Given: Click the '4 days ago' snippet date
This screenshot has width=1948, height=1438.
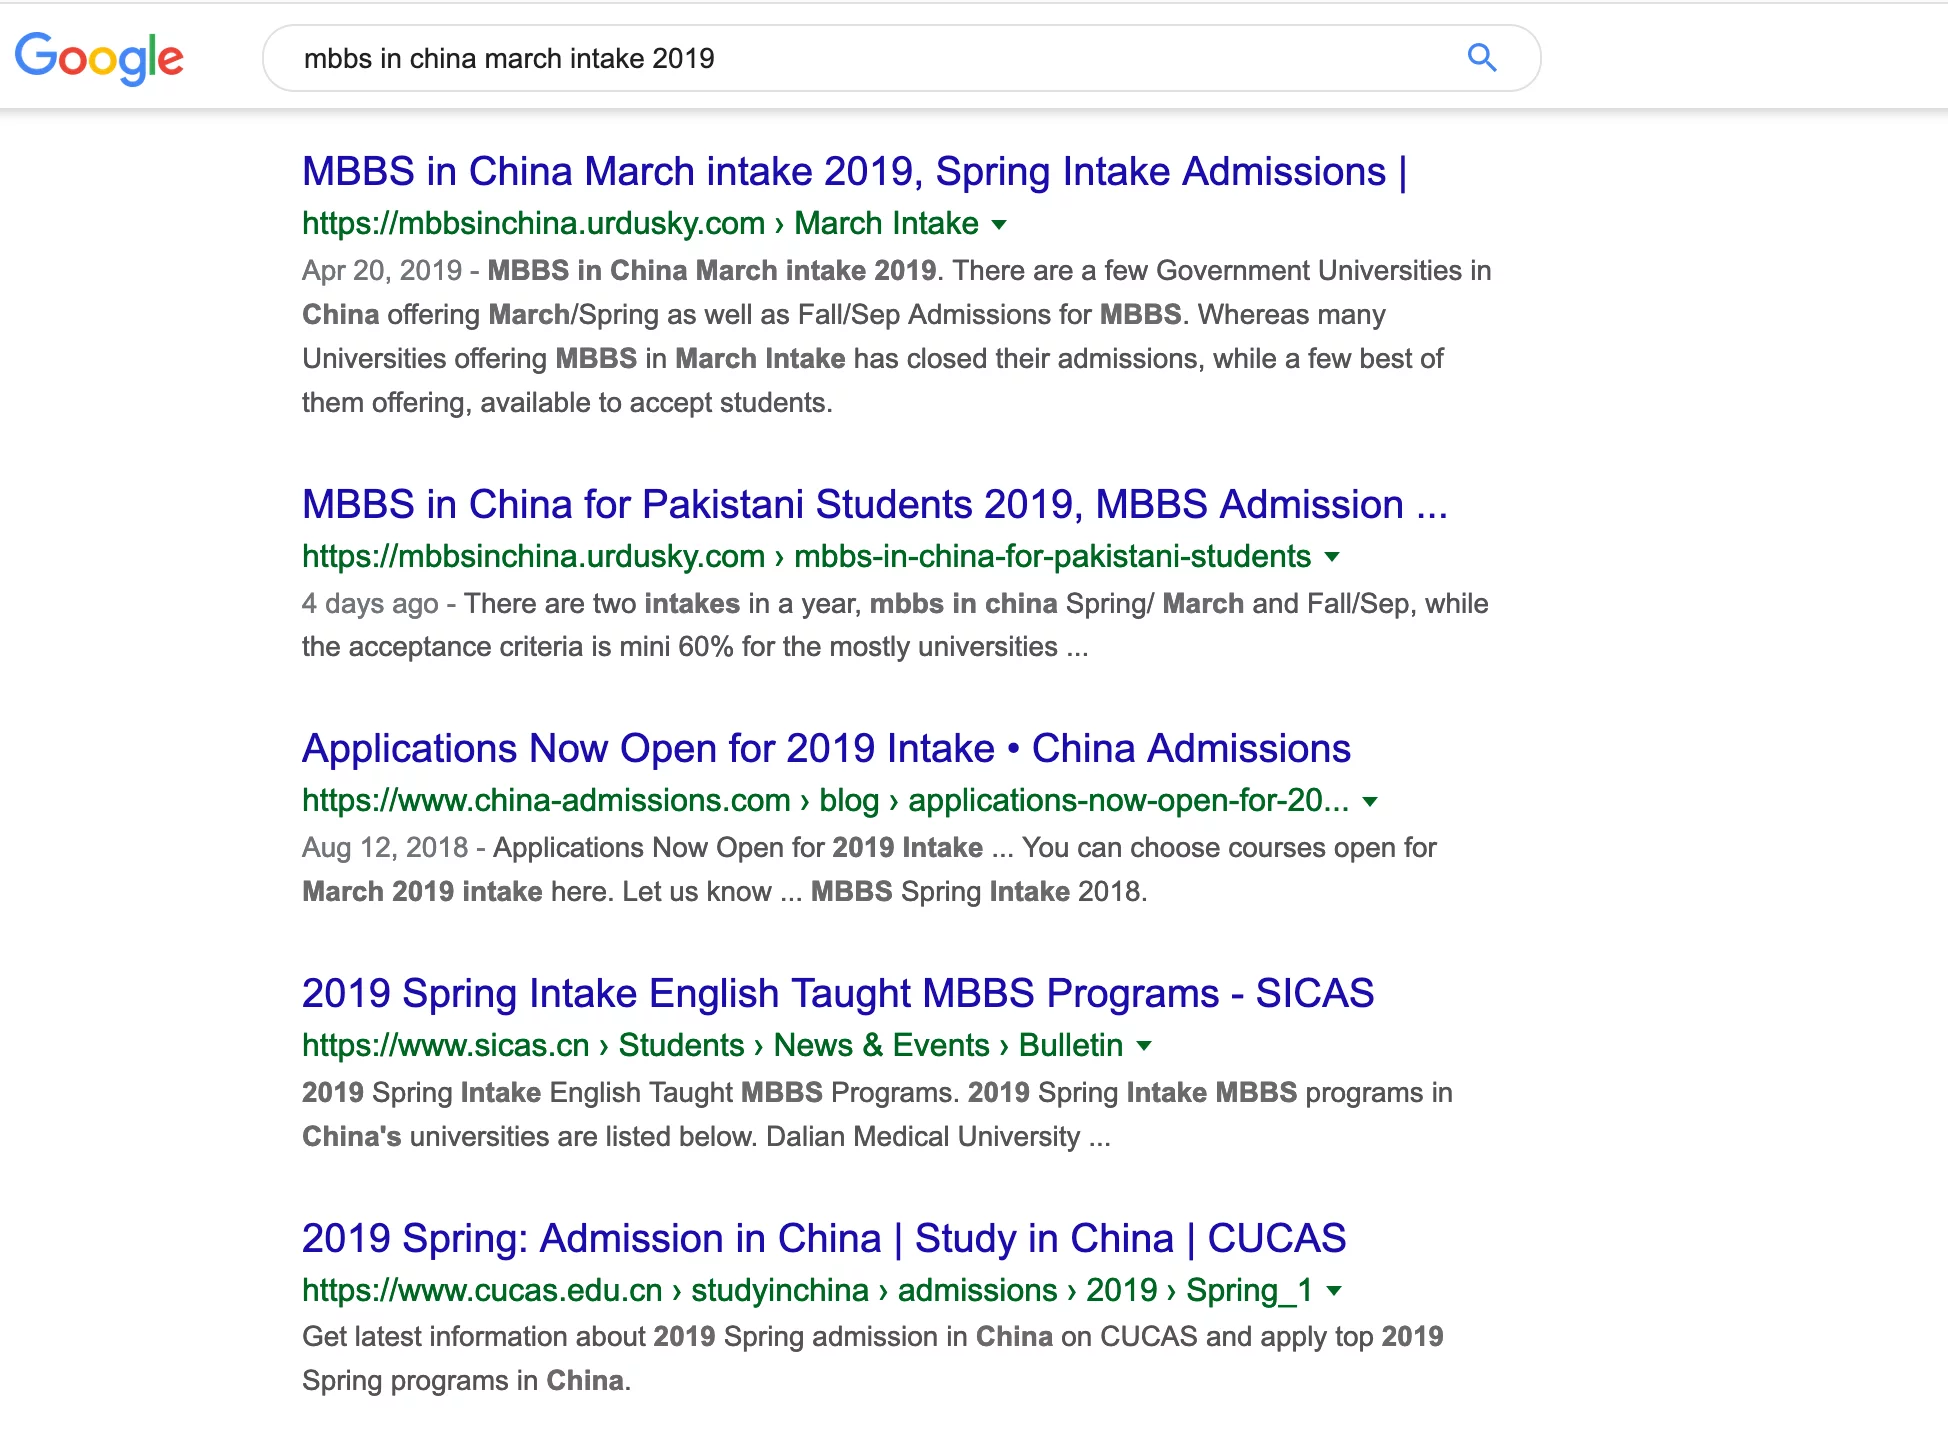Looking at the screenshot, I should pos(370,604).
